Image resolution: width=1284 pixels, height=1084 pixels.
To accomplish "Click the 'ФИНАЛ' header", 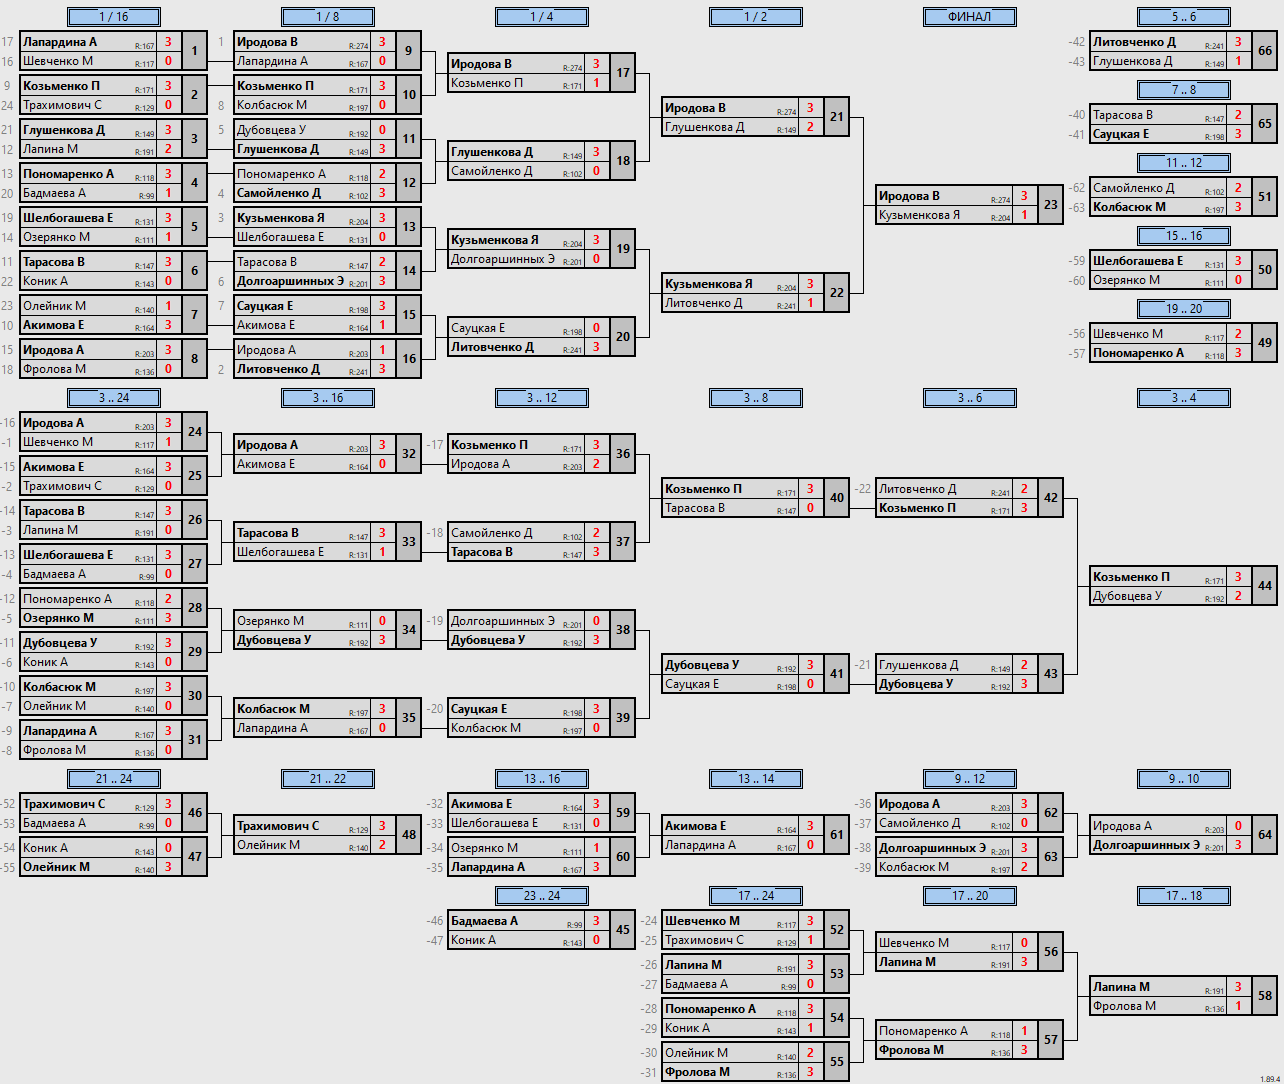I will click(x=970, y=17).
